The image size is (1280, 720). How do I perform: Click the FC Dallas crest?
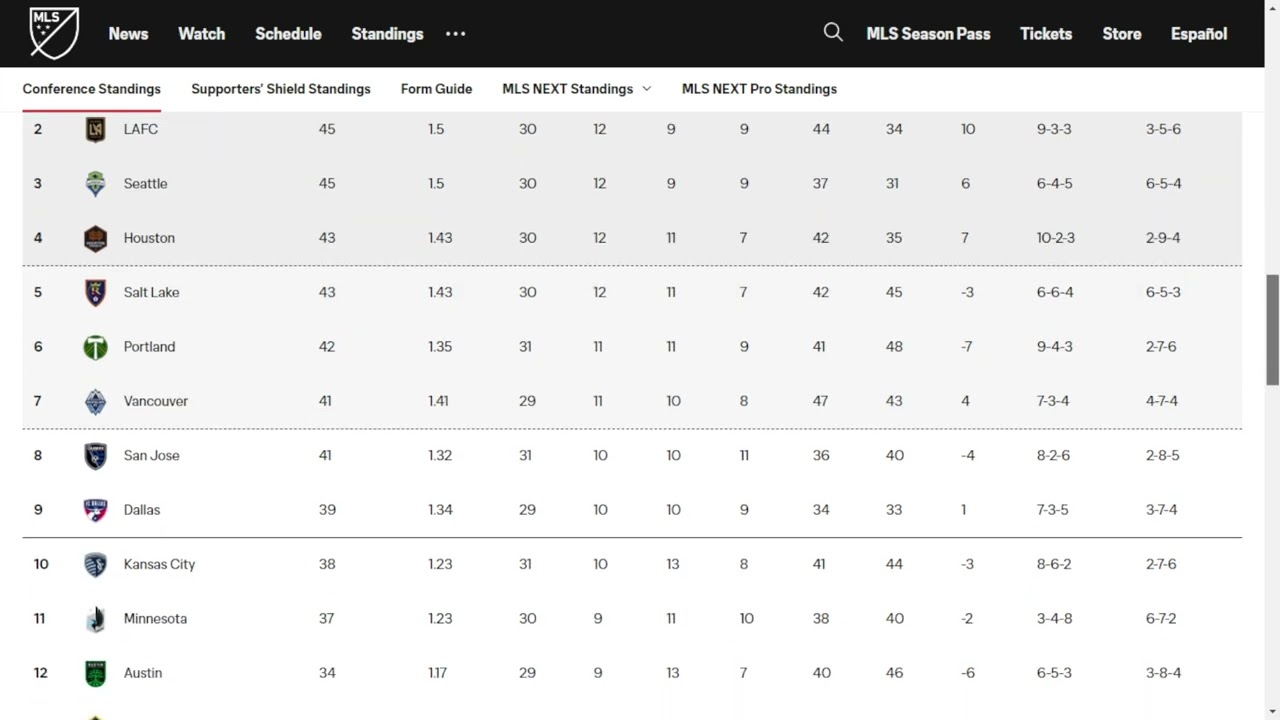point(95,510)
